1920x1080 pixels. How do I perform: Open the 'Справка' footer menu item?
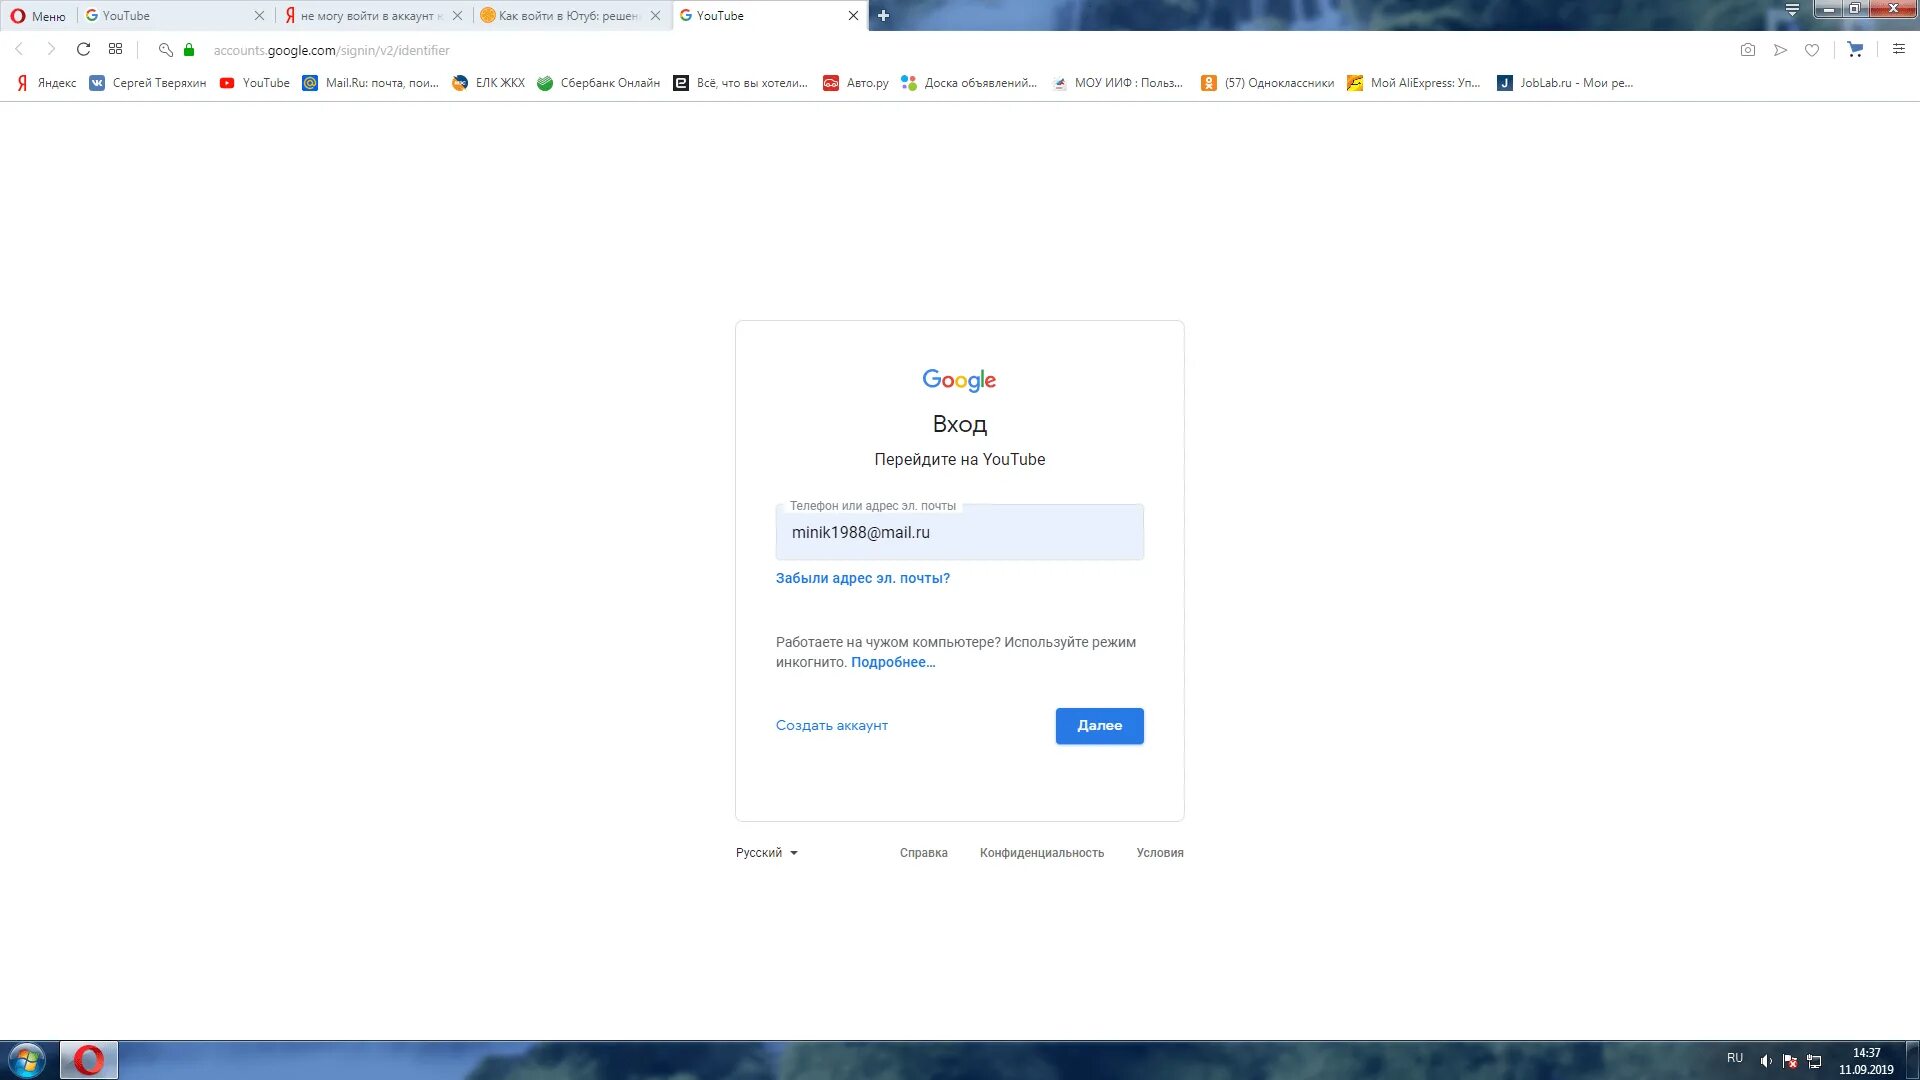(923, 852)
